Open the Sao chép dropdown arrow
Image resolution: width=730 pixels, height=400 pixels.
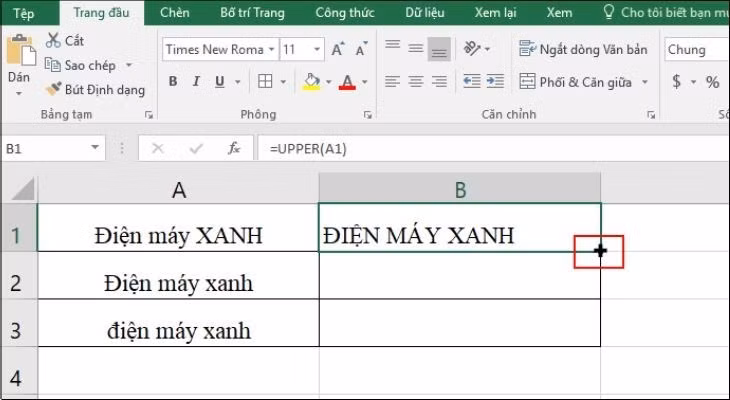[129, 65]
